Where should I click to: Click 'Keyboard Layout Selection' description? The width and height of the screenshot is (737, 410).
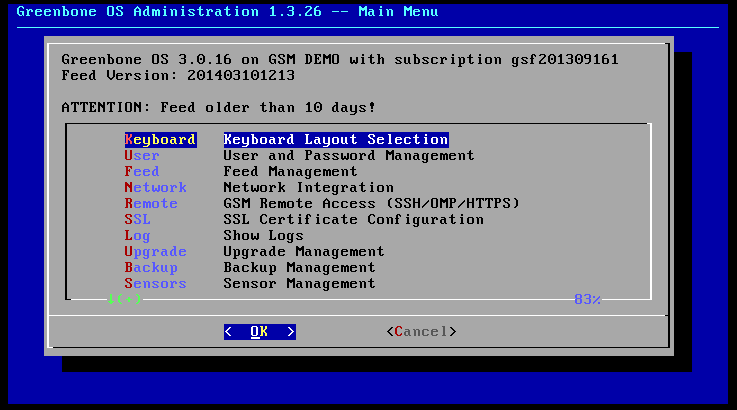pyautogui.click(x=336, y=140)
